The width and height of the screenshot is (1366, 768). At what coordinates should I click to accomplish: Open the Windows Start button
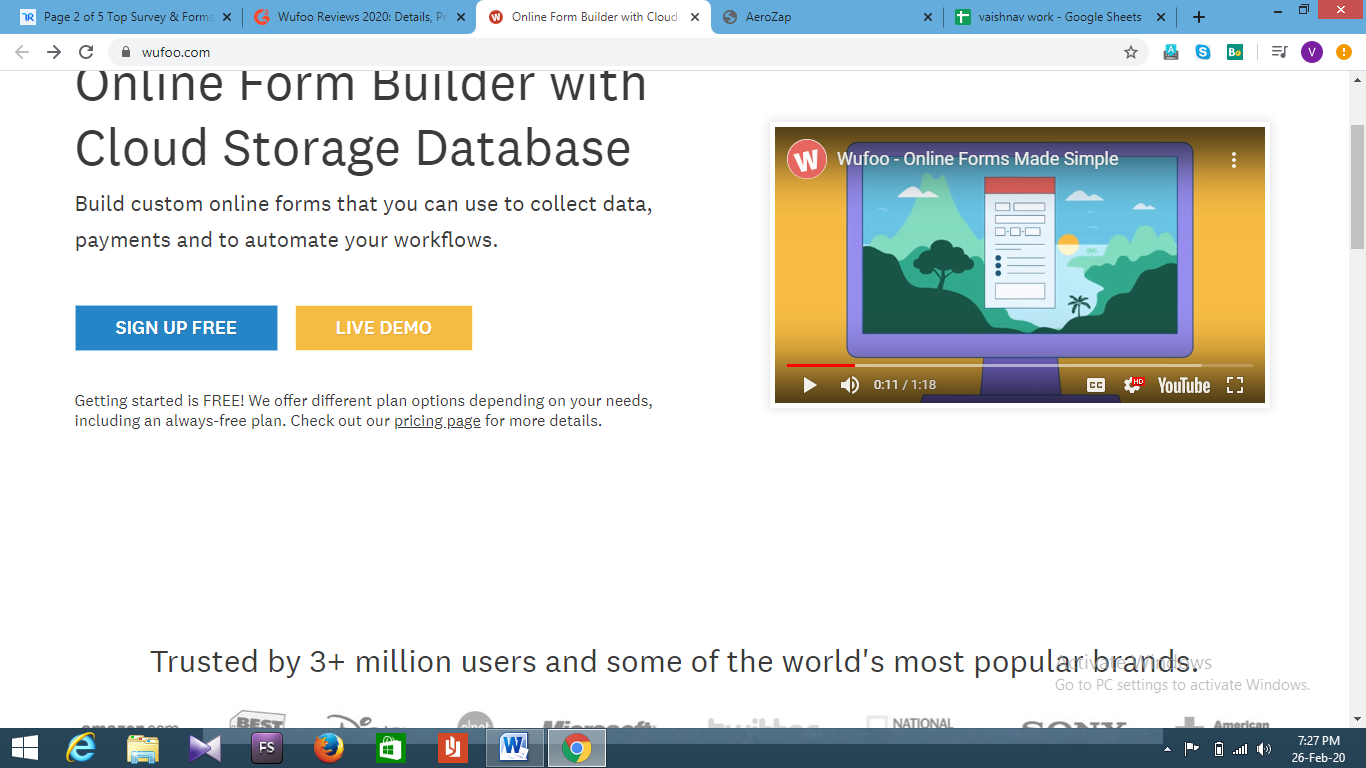[x=24, y=748]
